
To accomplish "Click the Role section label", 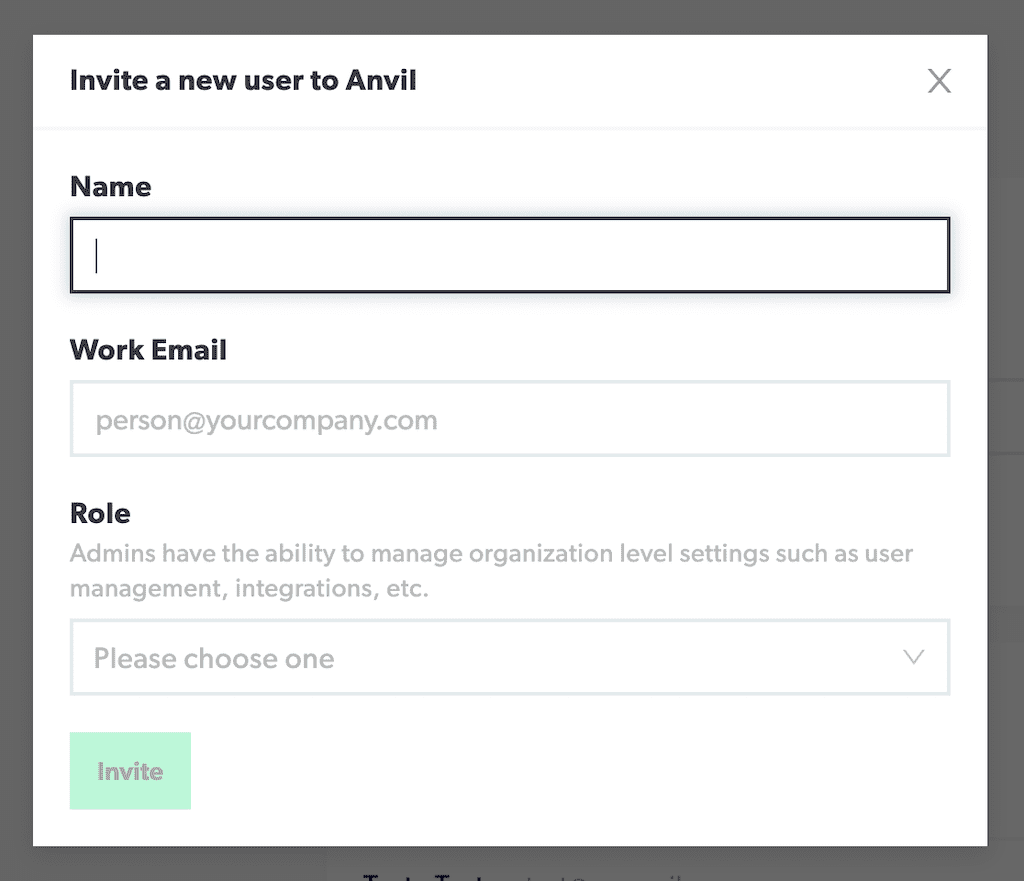I will pyautogui.click(x=100, y=514).
